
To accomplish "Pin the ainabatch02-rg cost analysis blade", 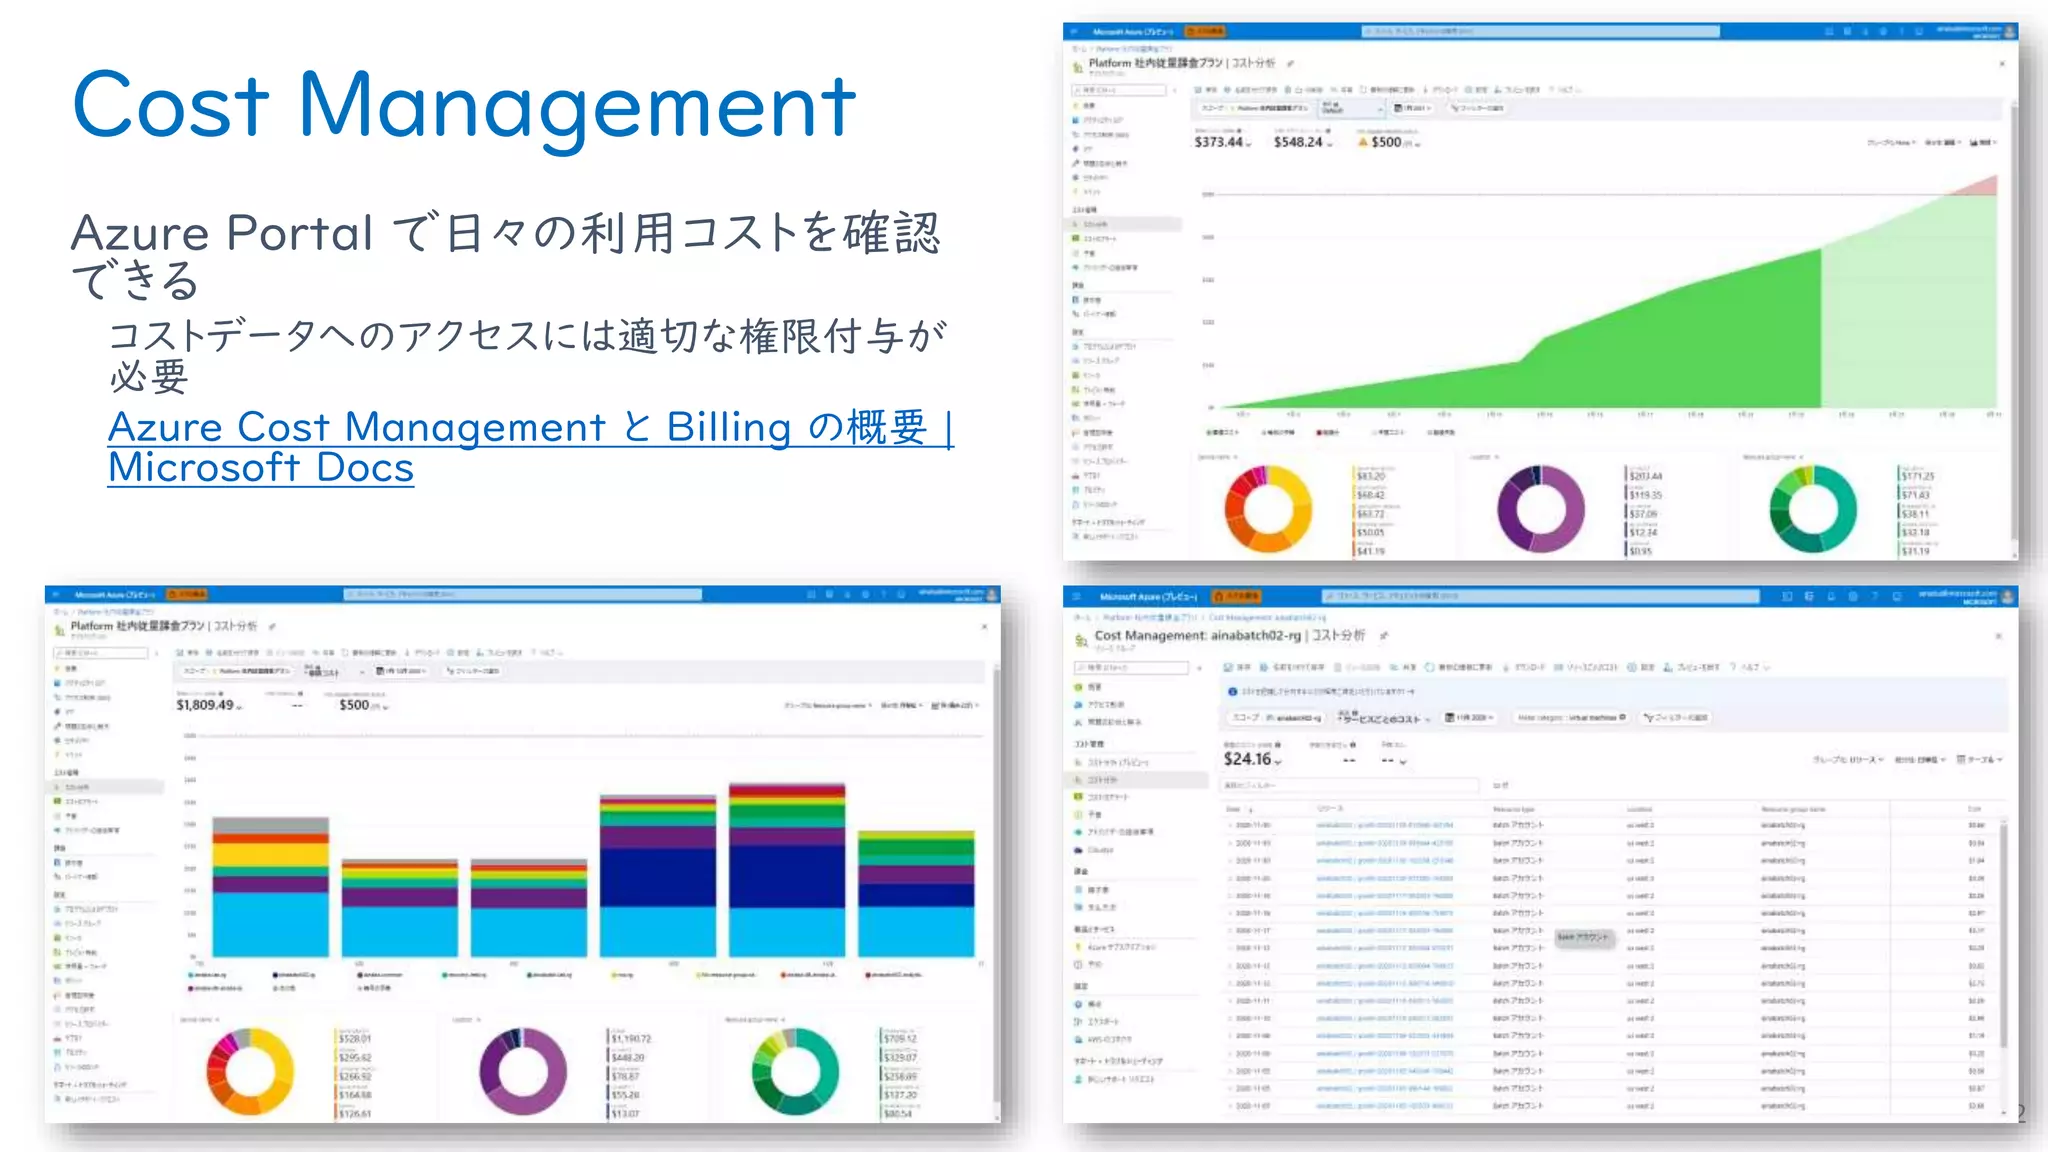I will click(x=1384, y=636).
